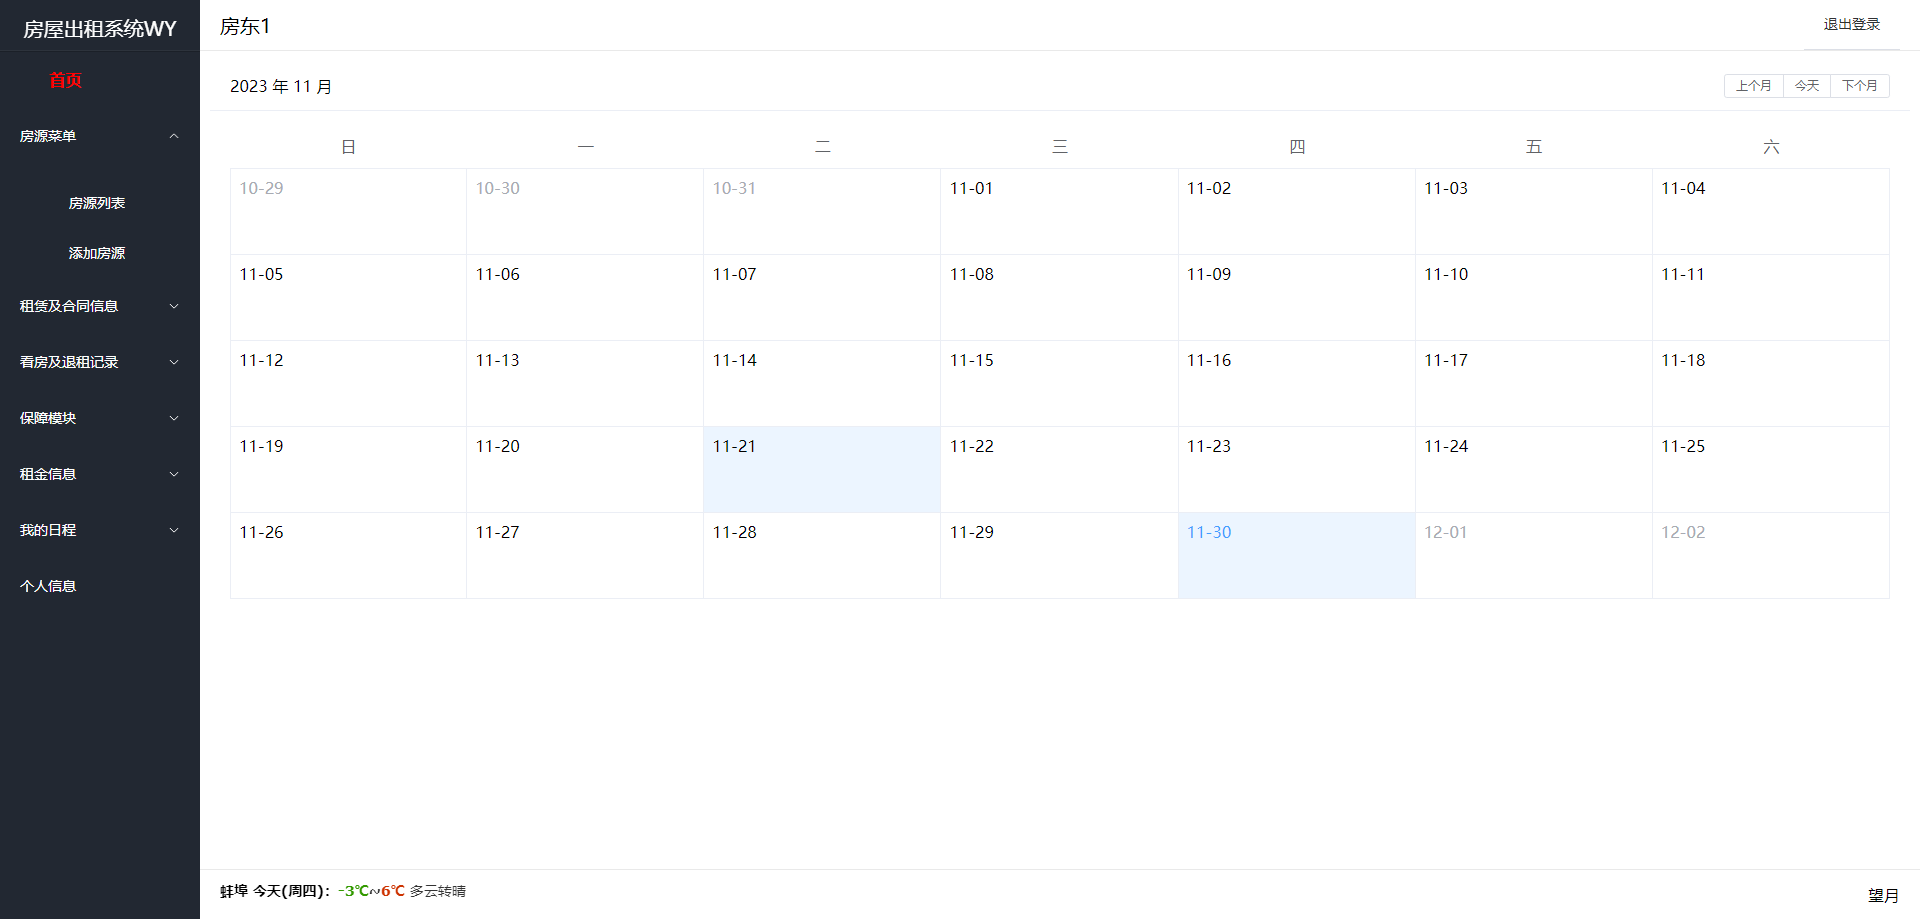
Task: Open 房源列表 in the sidebar
Action: 97,203
